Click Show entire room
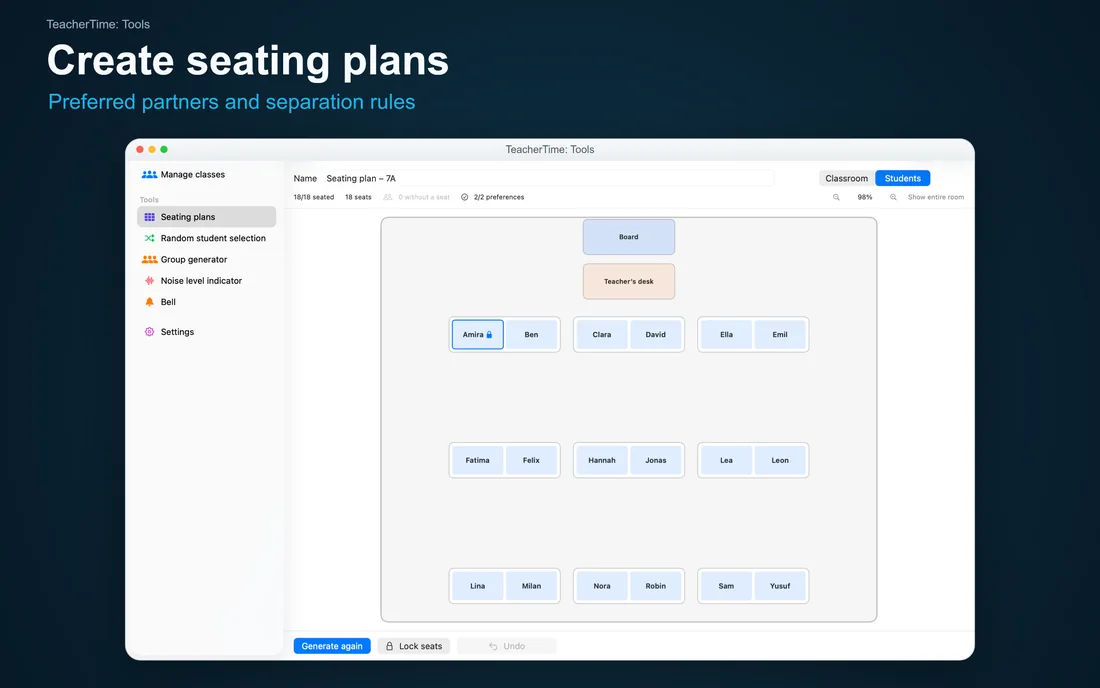 (x=936, y=198)
